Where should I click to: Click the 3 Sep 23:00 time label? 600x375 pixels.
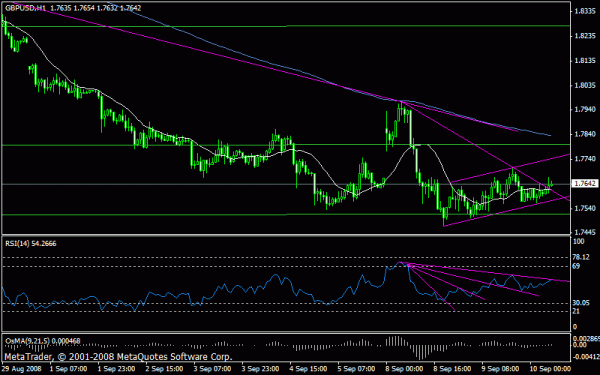[x=260, y=369]
